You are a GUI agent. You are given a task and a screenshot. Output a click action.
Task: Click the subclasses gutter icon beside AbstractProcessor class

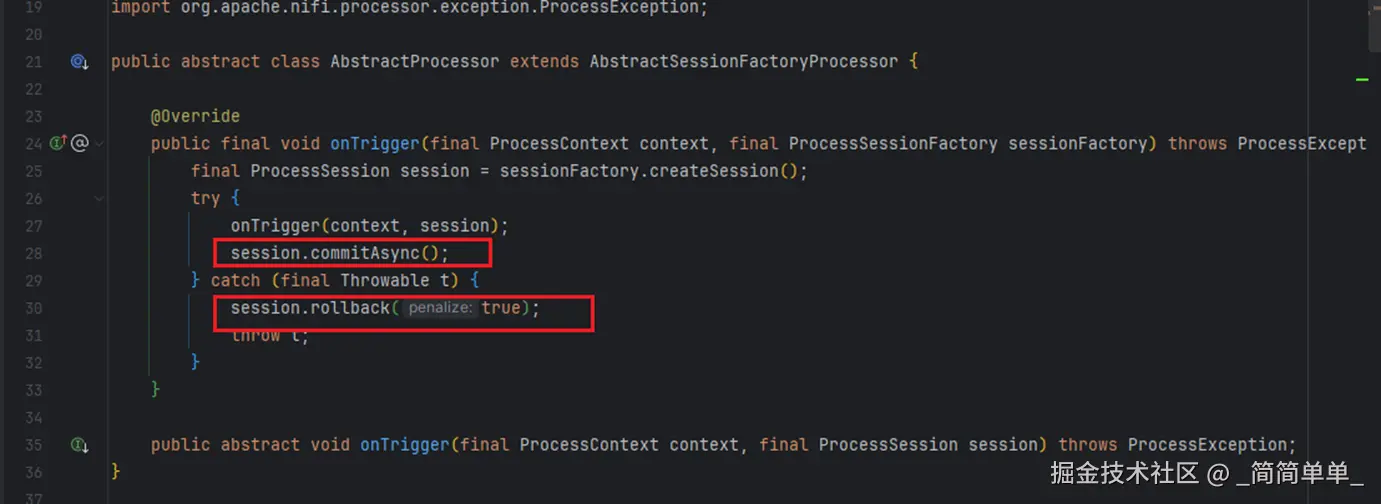[x=79, y=62]
